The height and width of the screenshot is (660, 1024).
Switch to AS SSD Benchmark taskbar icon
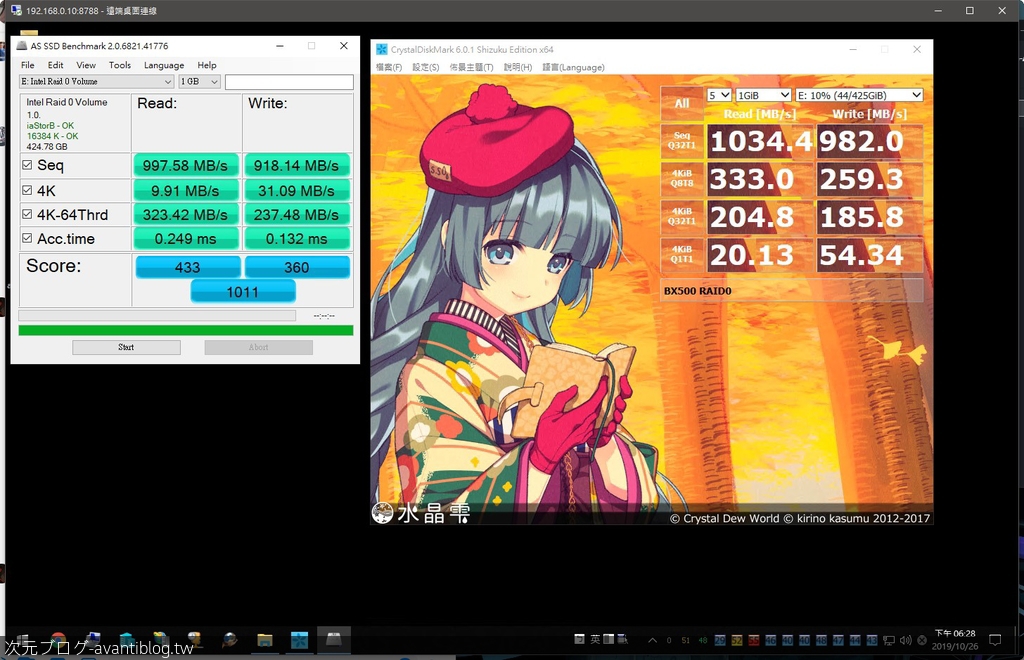tap(334, 639)
